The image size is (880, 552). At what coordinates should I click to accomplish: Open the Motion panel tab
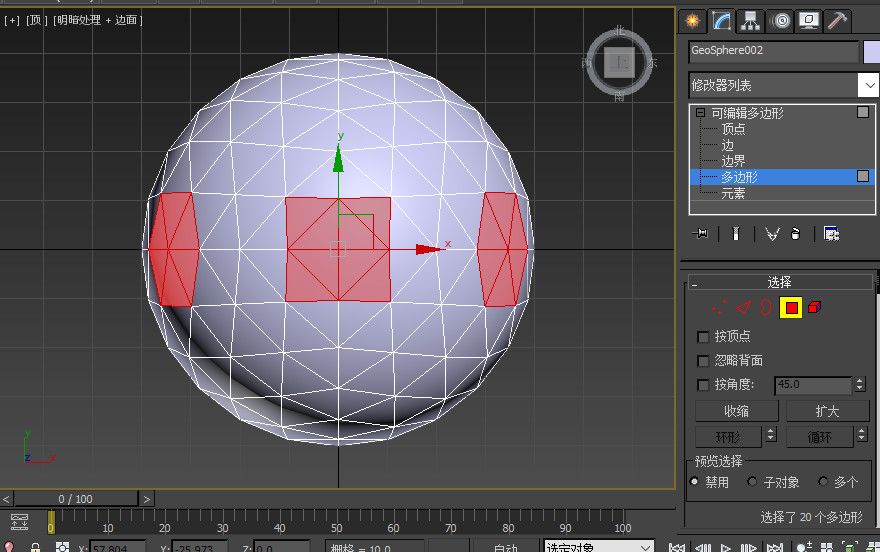(x=780, y=20)
